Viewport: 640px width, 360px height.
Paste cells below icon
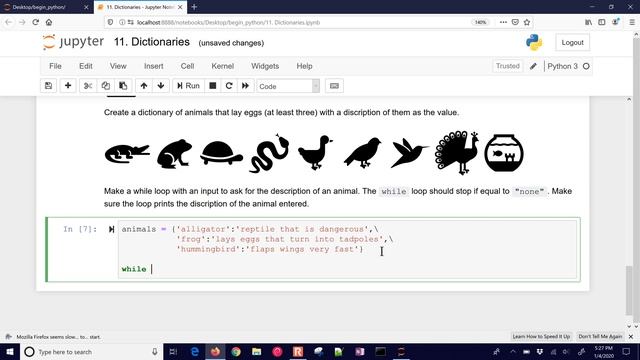coord(123,86)
